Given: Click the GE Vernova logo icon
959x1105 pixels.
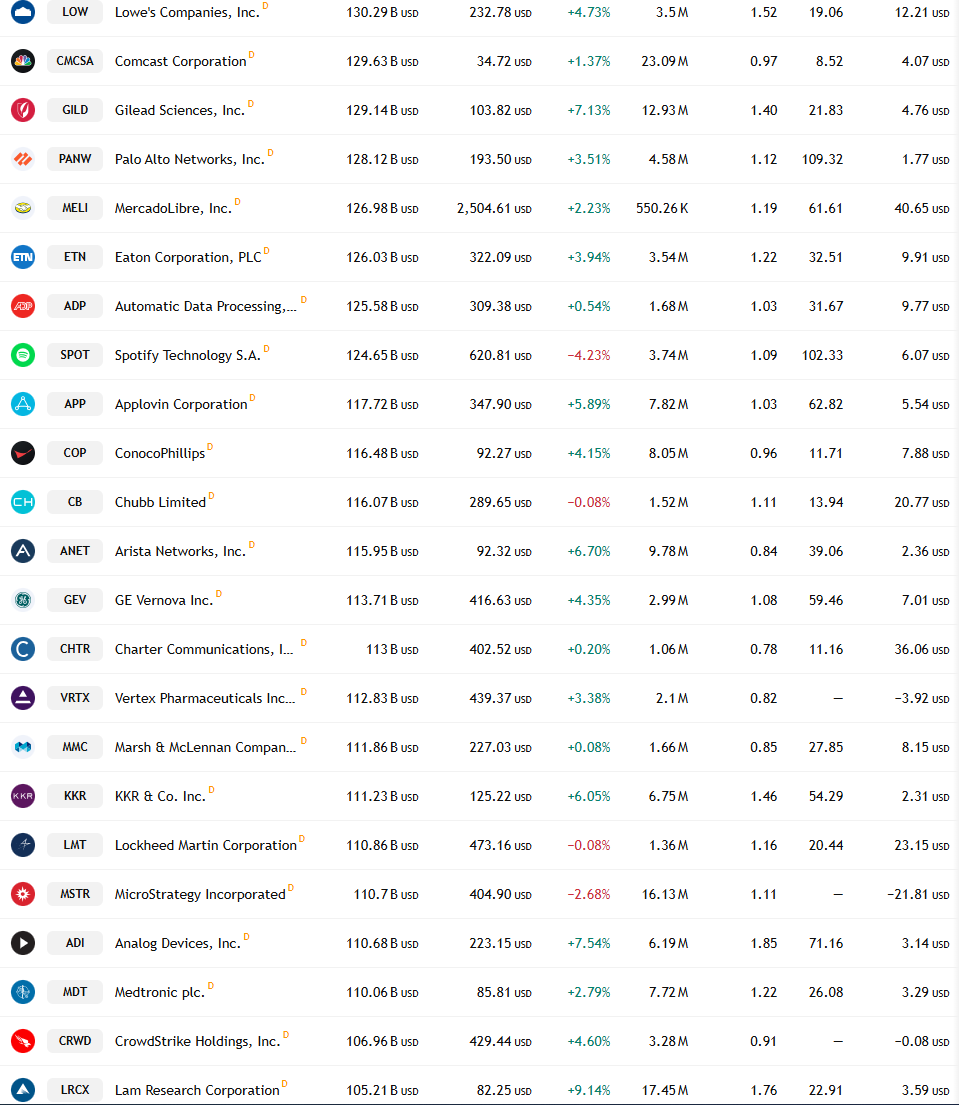Looking at the screenshot, I should 23,600.
